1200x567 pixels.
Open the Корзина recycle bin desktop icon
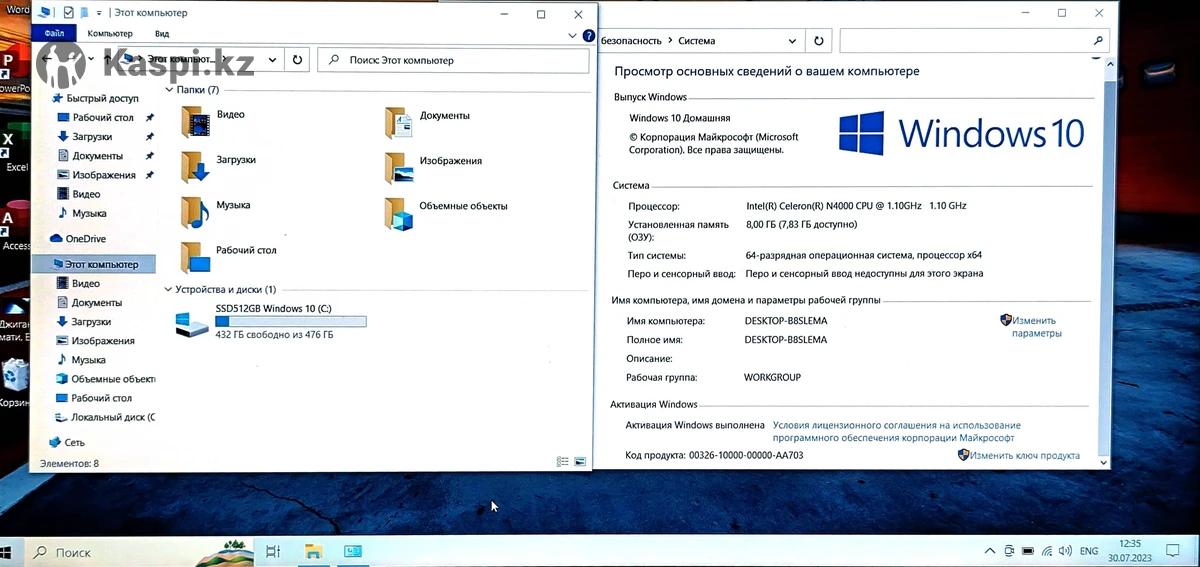[x=15, y=382]
